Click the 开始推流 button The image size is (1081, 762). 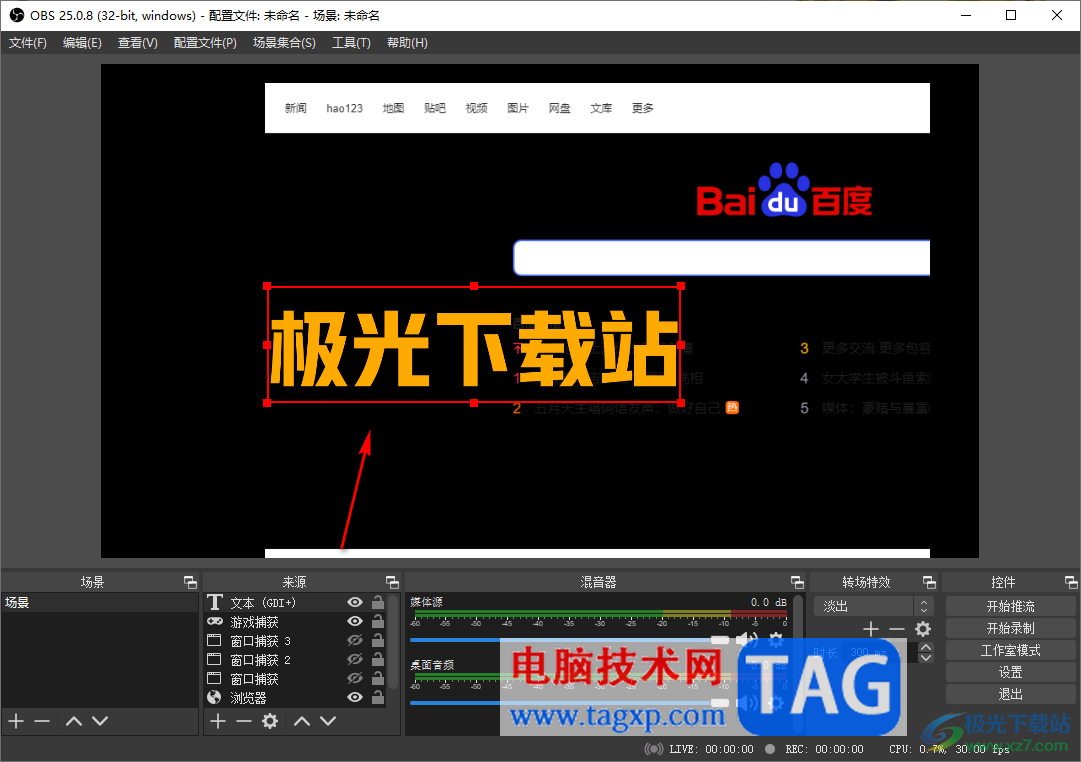click(x=1010, y=606)
